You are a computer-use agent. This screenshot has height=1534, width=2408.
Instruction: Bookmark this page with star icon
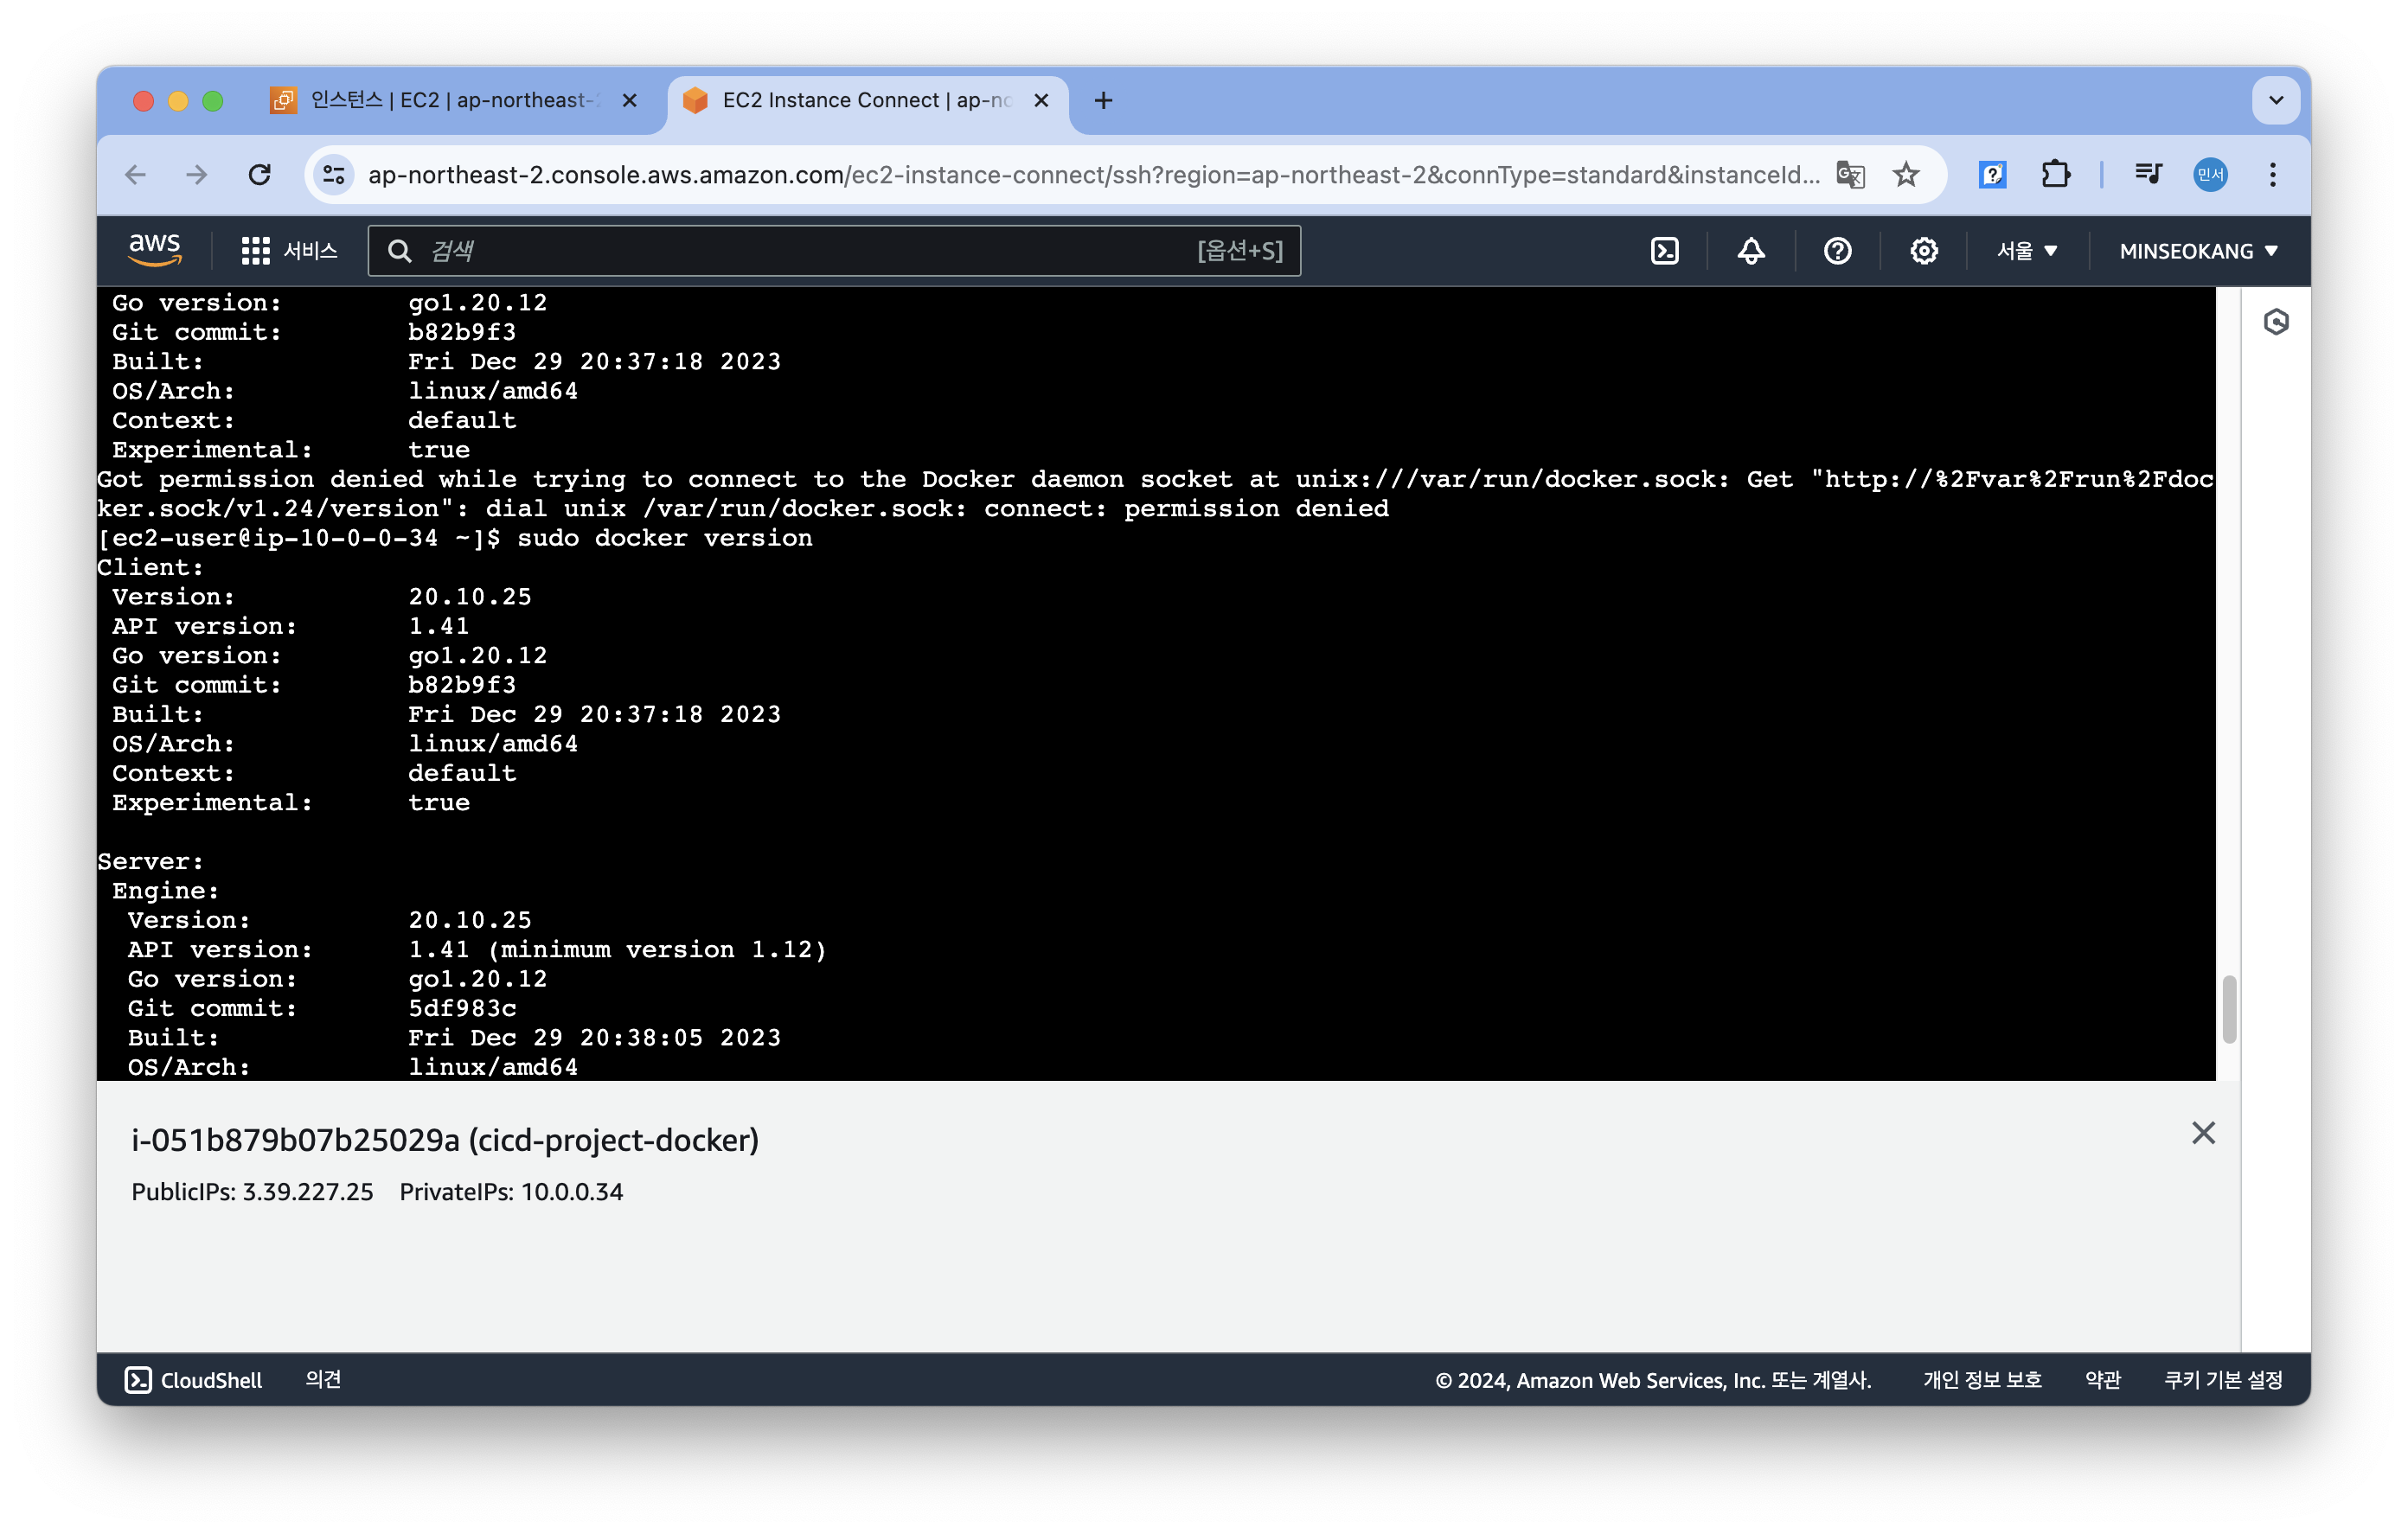[1906, 175]
